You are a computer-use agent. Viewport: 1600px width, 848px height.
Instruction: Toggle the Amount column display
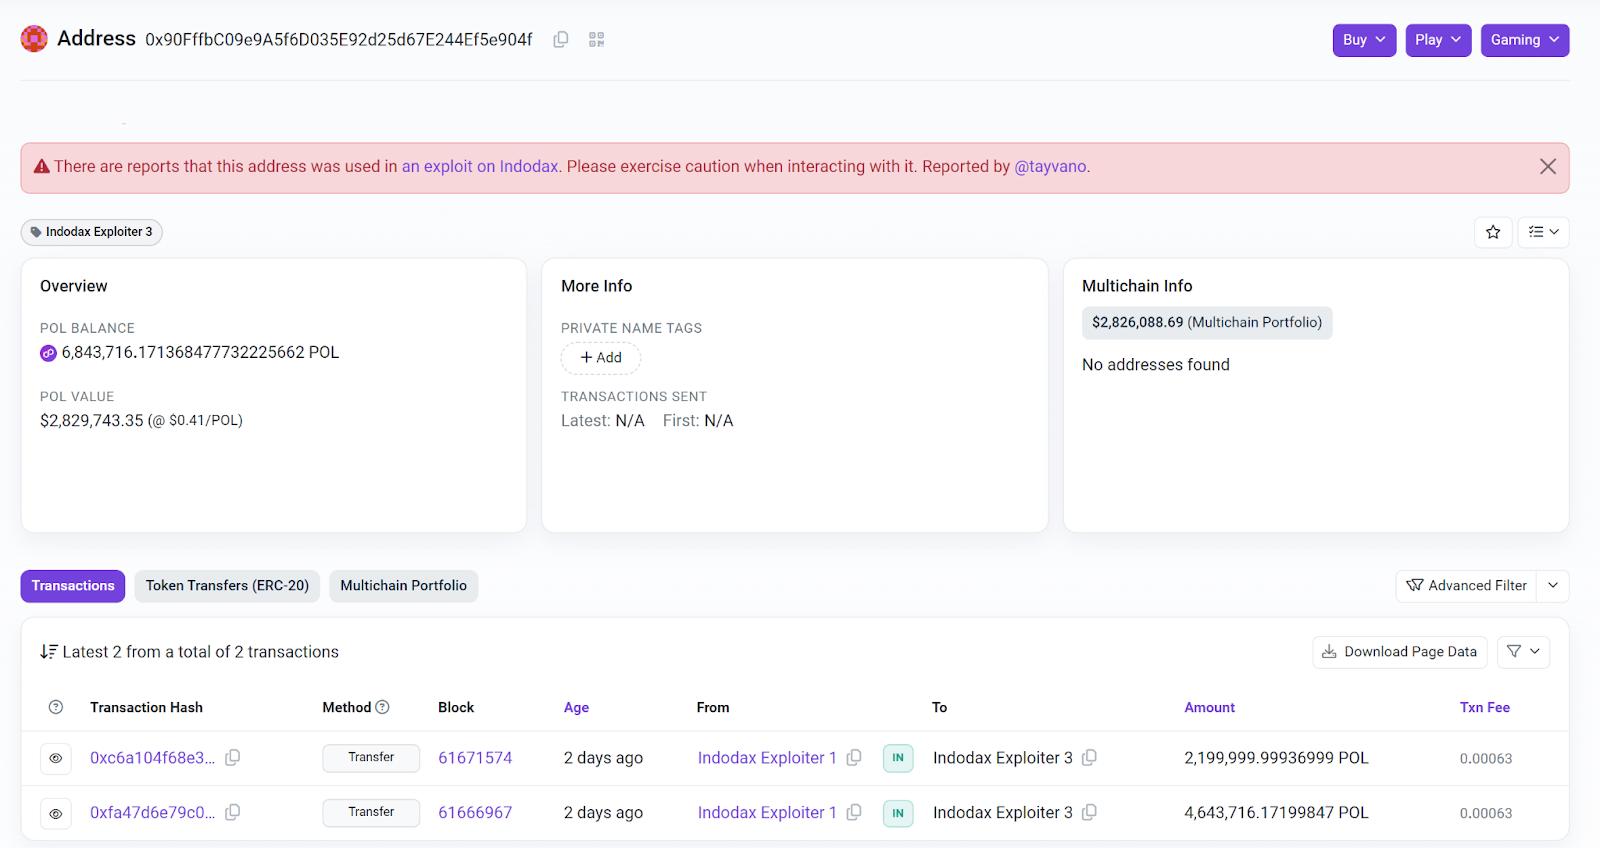(1209, 707)
